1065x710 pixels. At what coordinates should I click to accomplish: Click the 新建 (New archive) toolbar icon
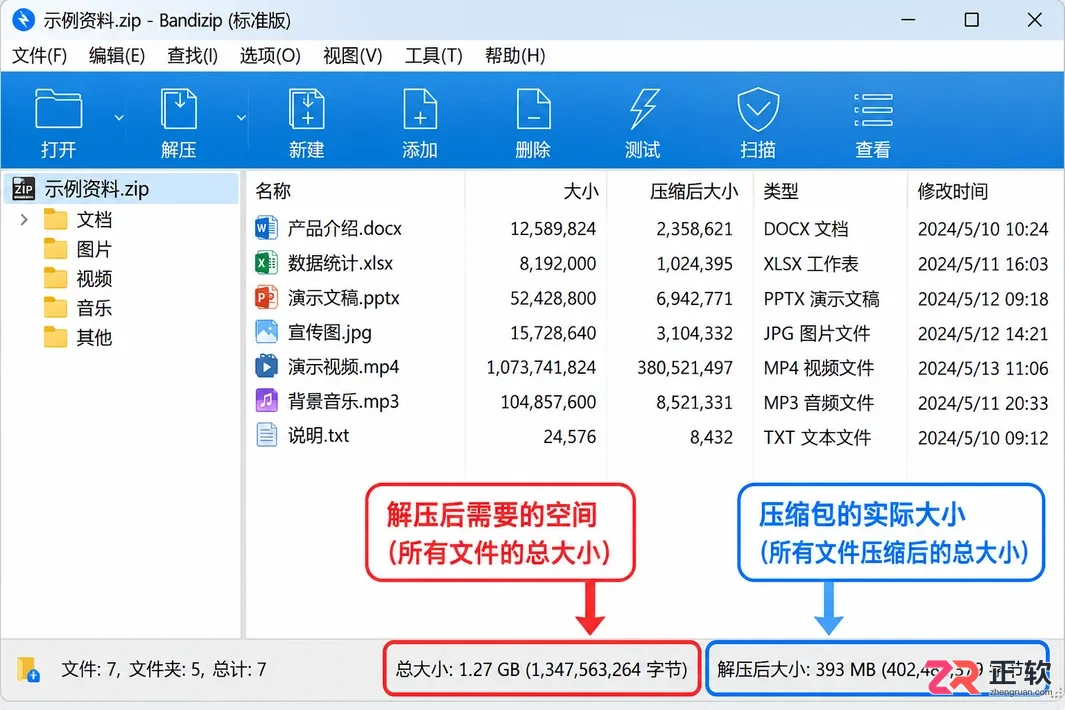point(306,109)
